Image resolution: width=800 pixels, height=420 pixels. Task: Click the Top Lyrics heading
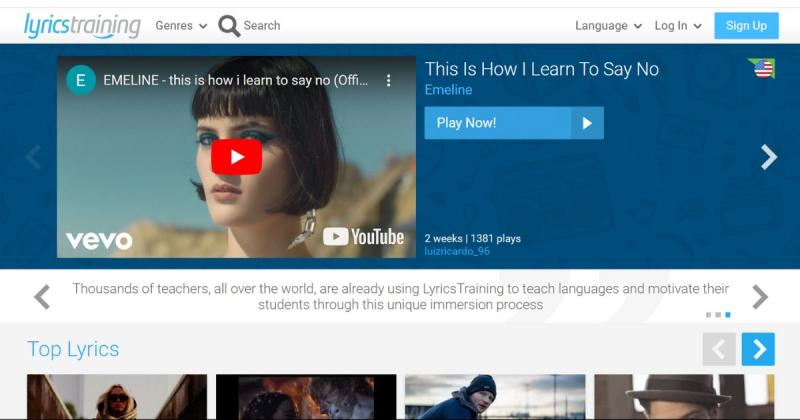(x=73, y=350)
